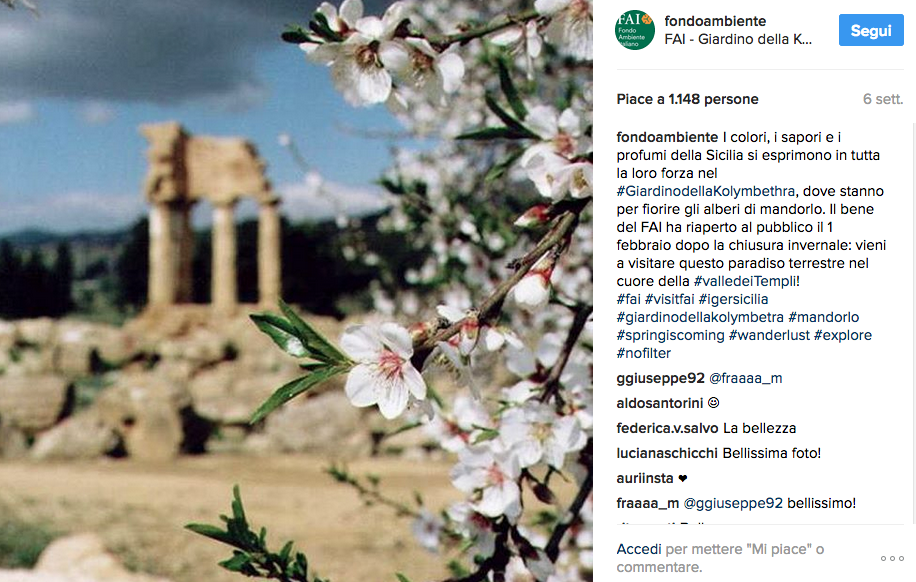The width and height of the screenshot is (916, 582).
Task: Open the @fraaaa_m mention
Action: pyautogui.click(x=745, y=379)
